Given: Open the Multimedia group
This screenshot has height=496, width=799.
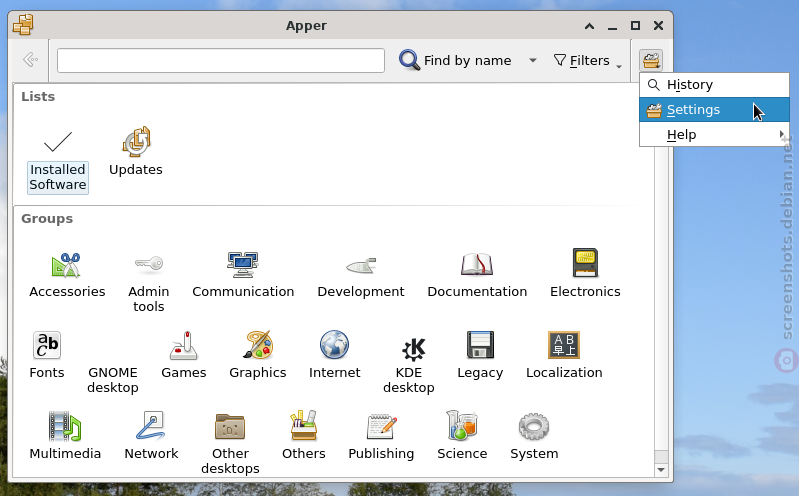Looking at the screenshot, I should [x=65, y=436].
